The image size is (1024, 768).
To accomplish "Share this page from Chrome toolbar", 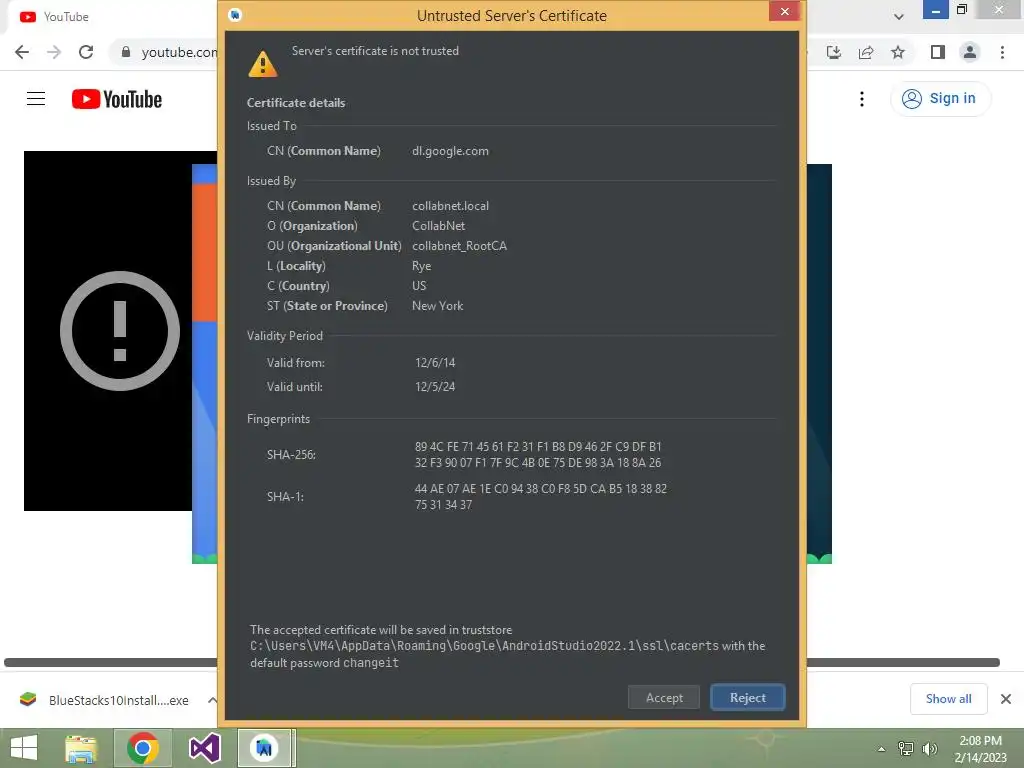I will (x=866, y=52).
